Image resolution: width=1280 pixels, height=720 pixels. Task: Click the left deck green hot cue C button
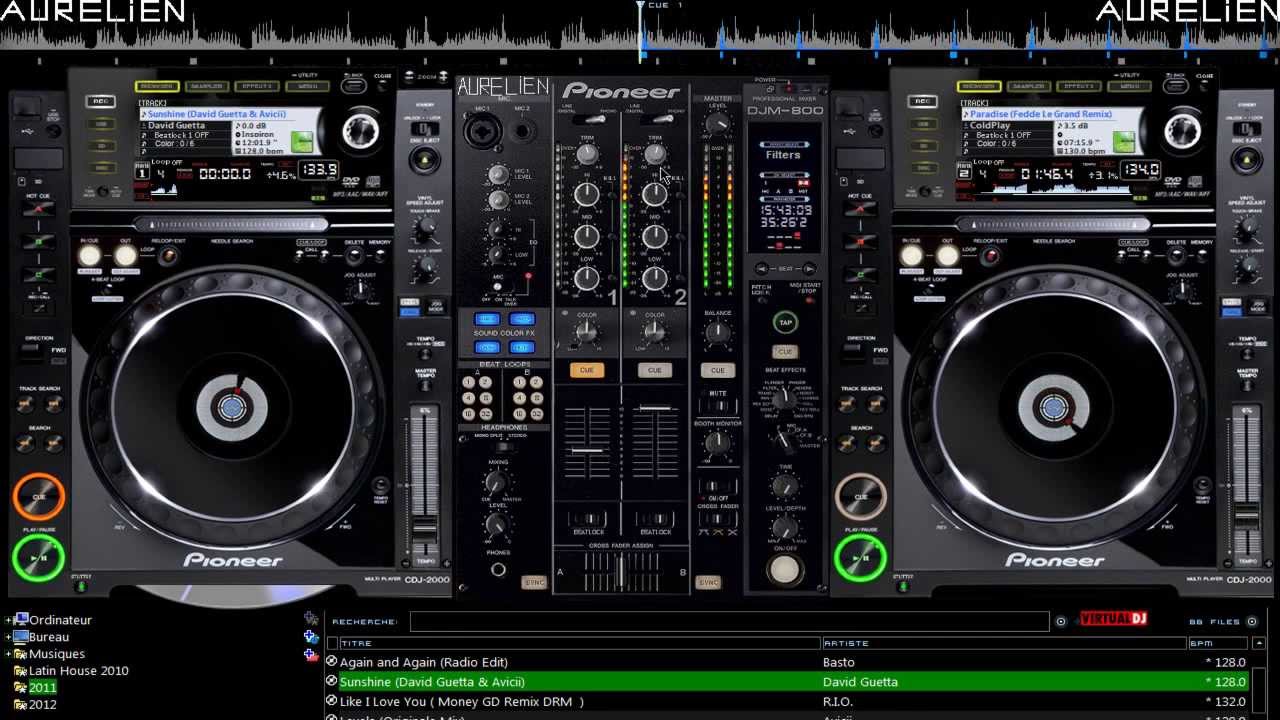(x=39, y=274)
